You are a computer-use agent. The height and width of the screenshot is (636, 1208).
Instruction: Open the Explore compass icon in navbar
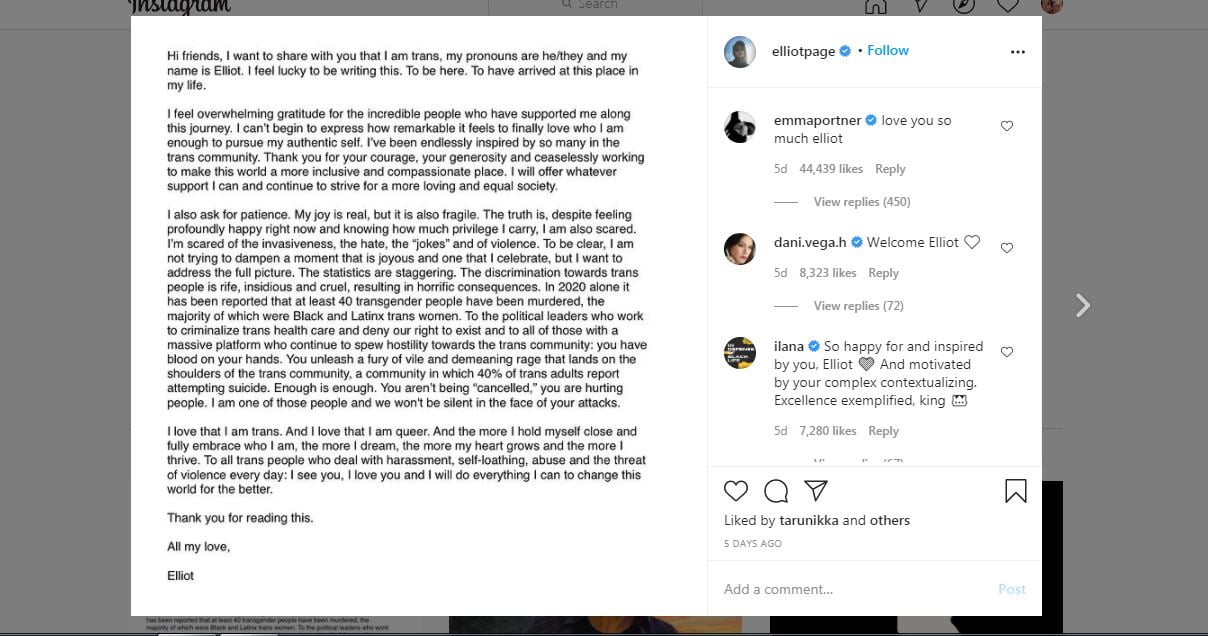pos(964,6)
